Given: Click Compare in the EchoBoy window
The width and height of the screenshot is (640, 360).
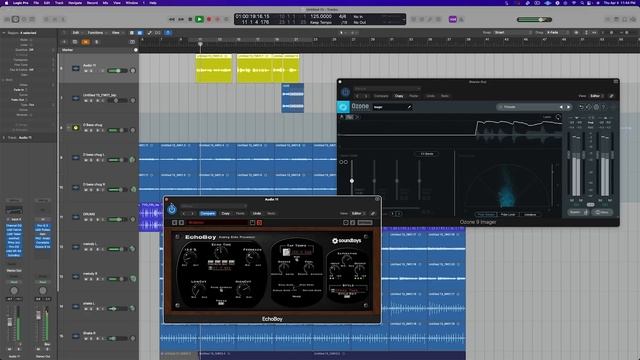Looking at the screenshot, I should click(x=207, y=213).
